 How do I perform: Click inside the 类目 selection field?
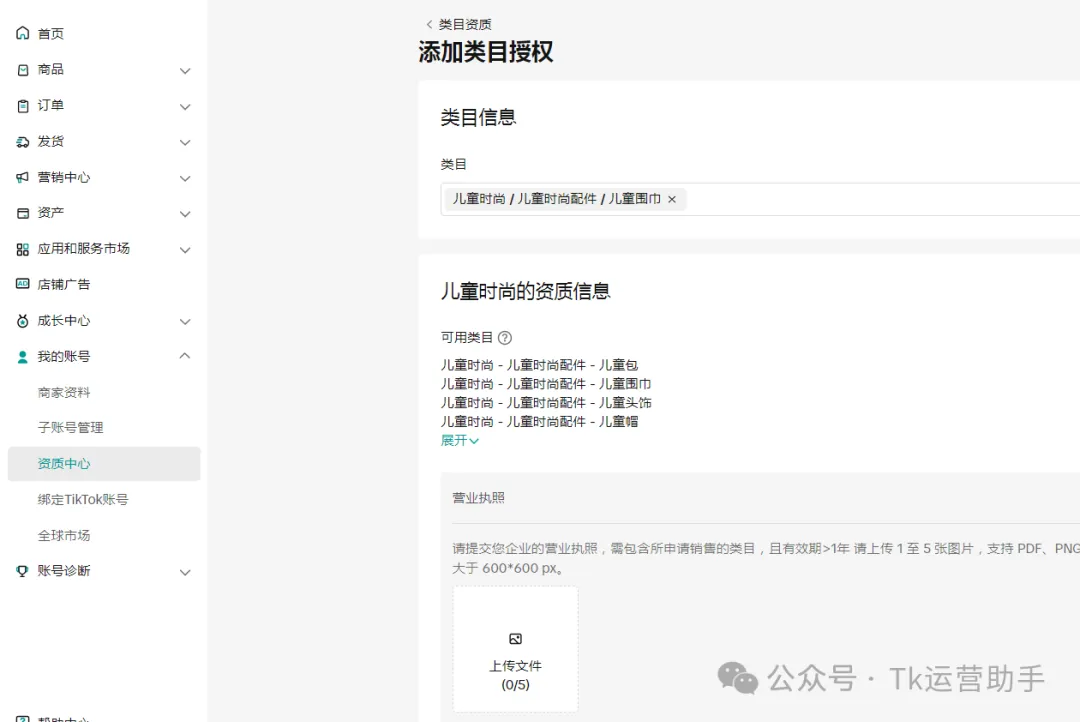(x=880, y=199)
